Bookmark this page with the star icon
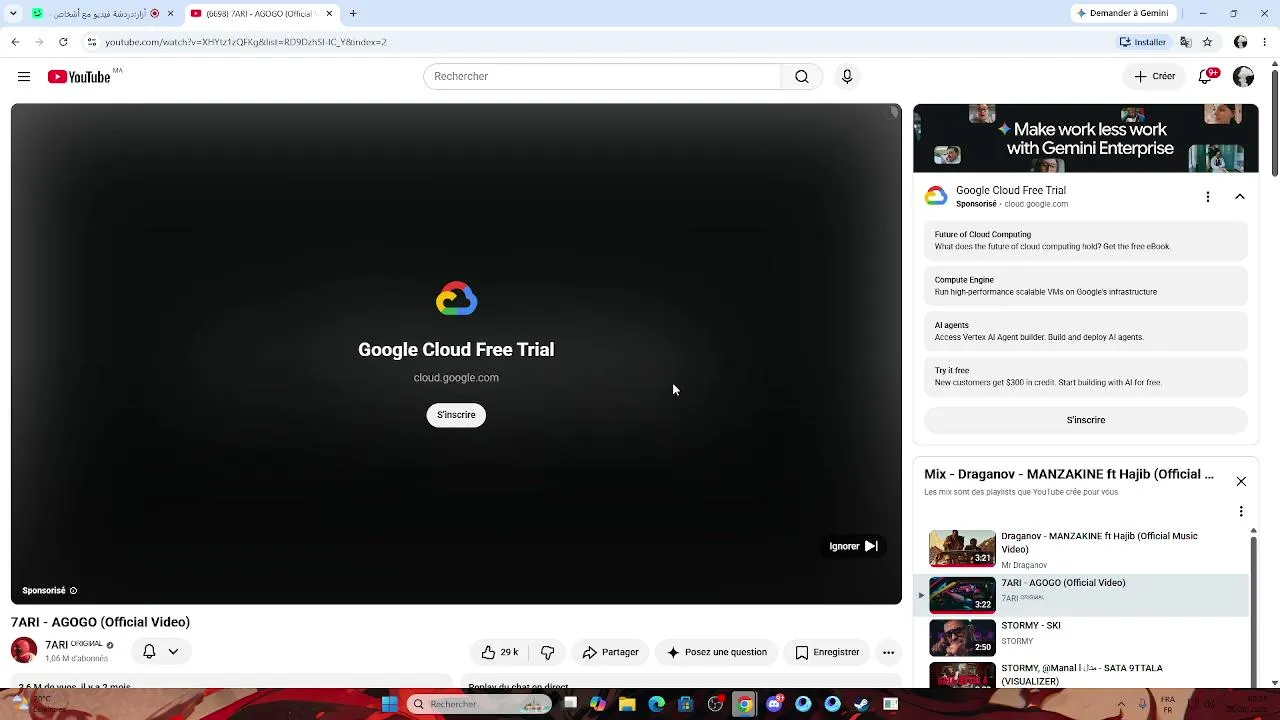 [x=1207, y=42]
